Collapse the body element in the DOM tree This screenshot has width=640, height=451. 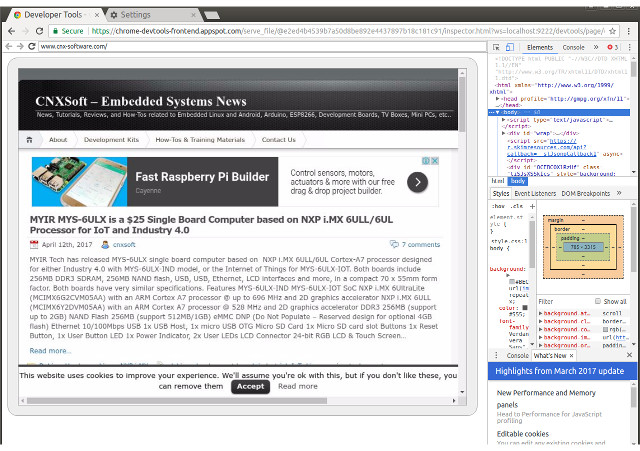498,112
